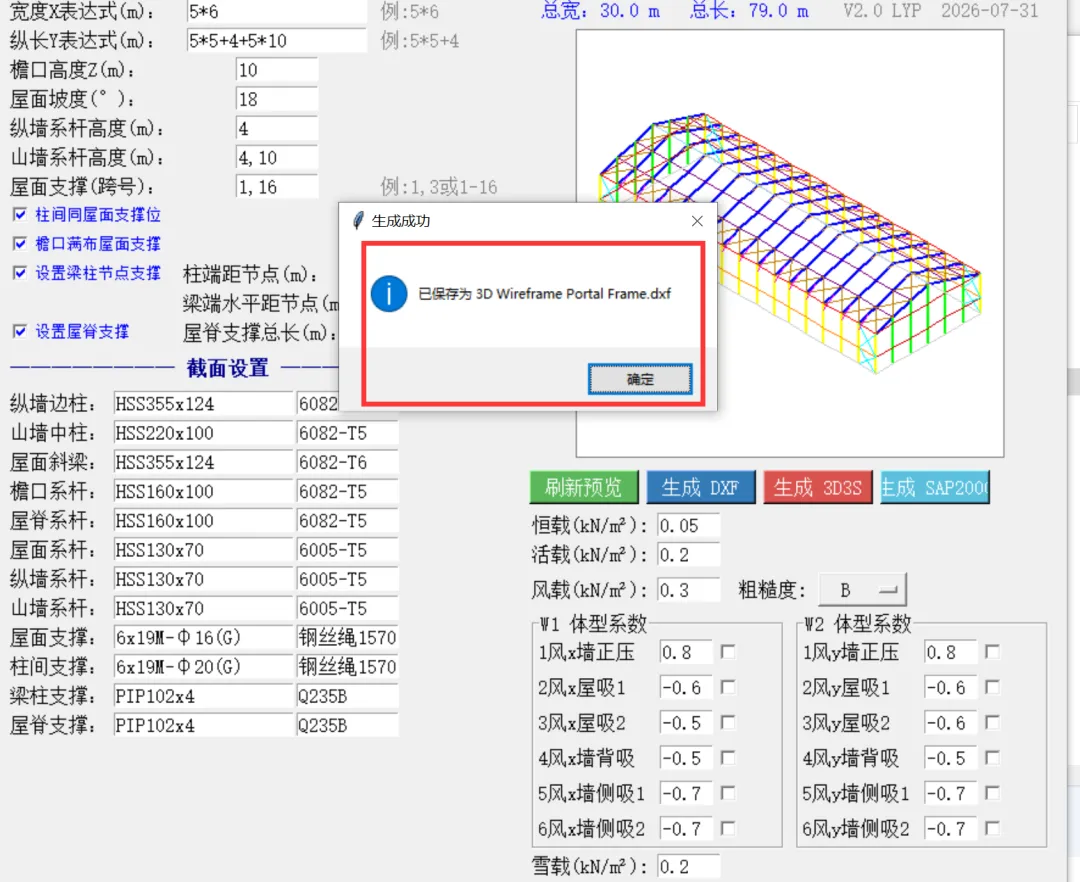Click the red 生成 3D3S button
The image size is (1080, 882).
pyautogui.click(x=818, y=487)
